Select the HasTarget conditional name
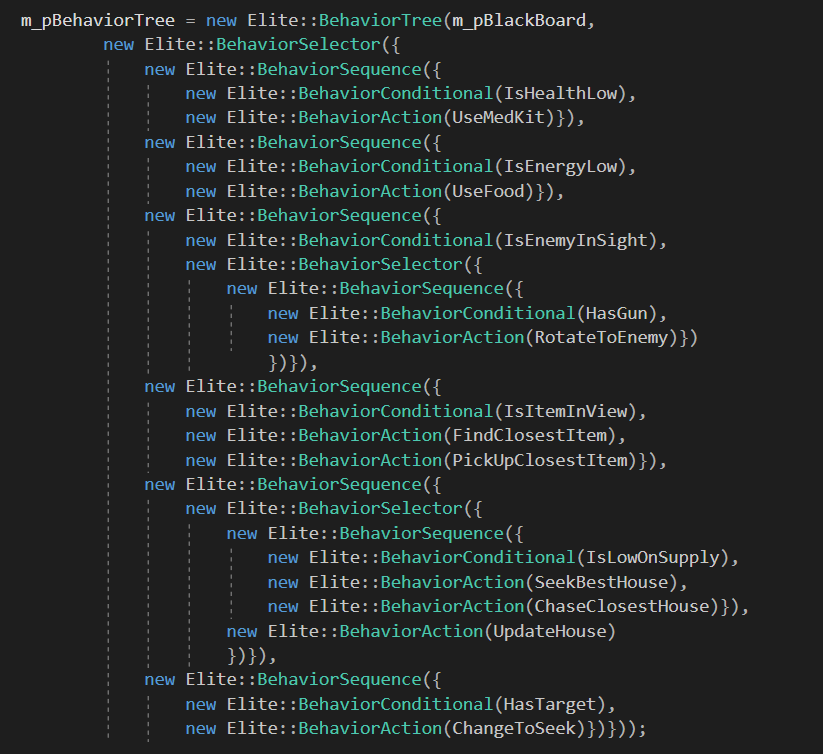 coord(550,704)
